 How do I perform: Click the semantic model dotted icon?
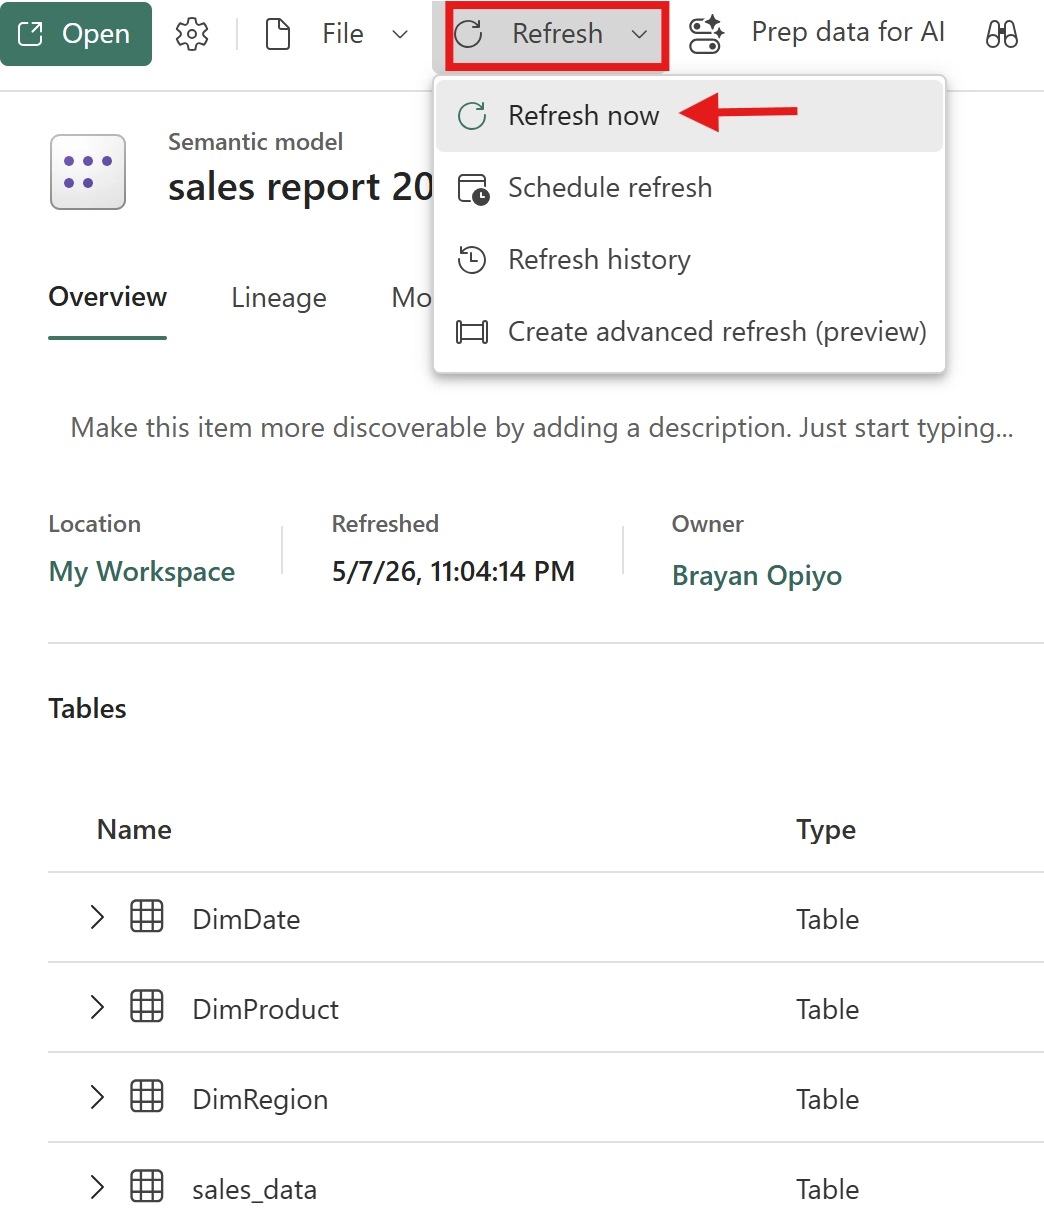click(88, 172)
